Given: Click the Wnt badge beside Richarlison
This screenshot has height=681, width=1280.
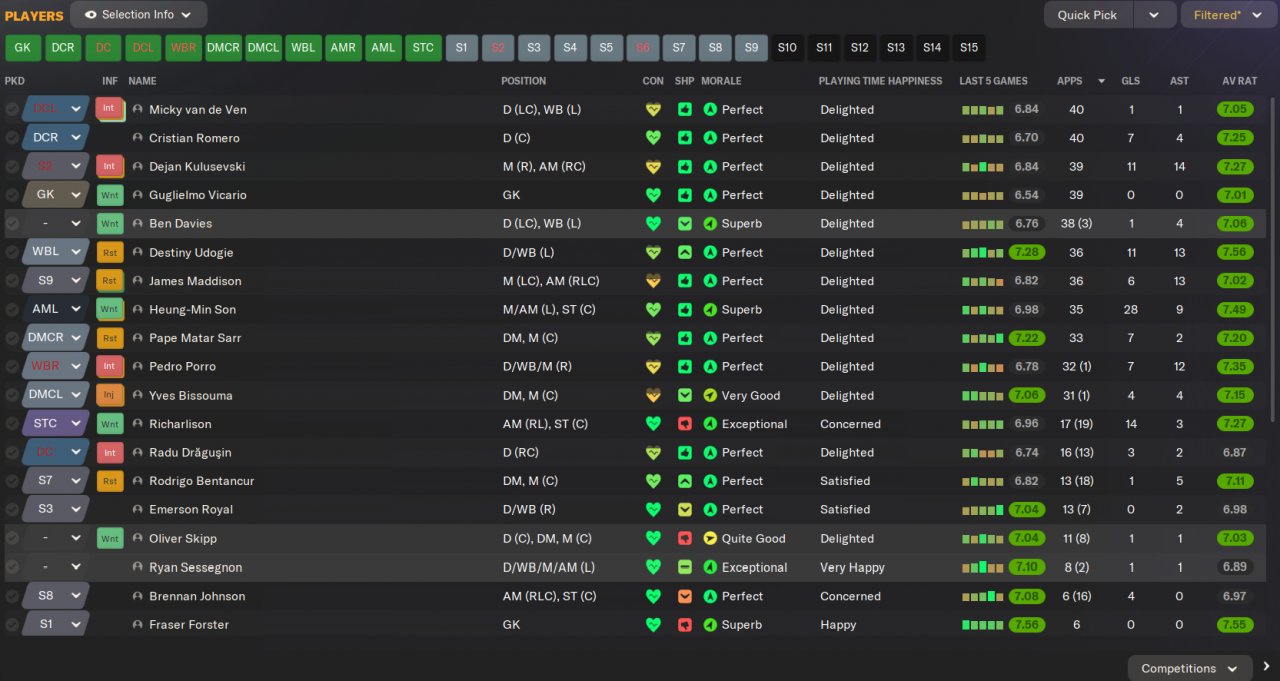Looking at the screenshot, I should [x=110, y=424].
